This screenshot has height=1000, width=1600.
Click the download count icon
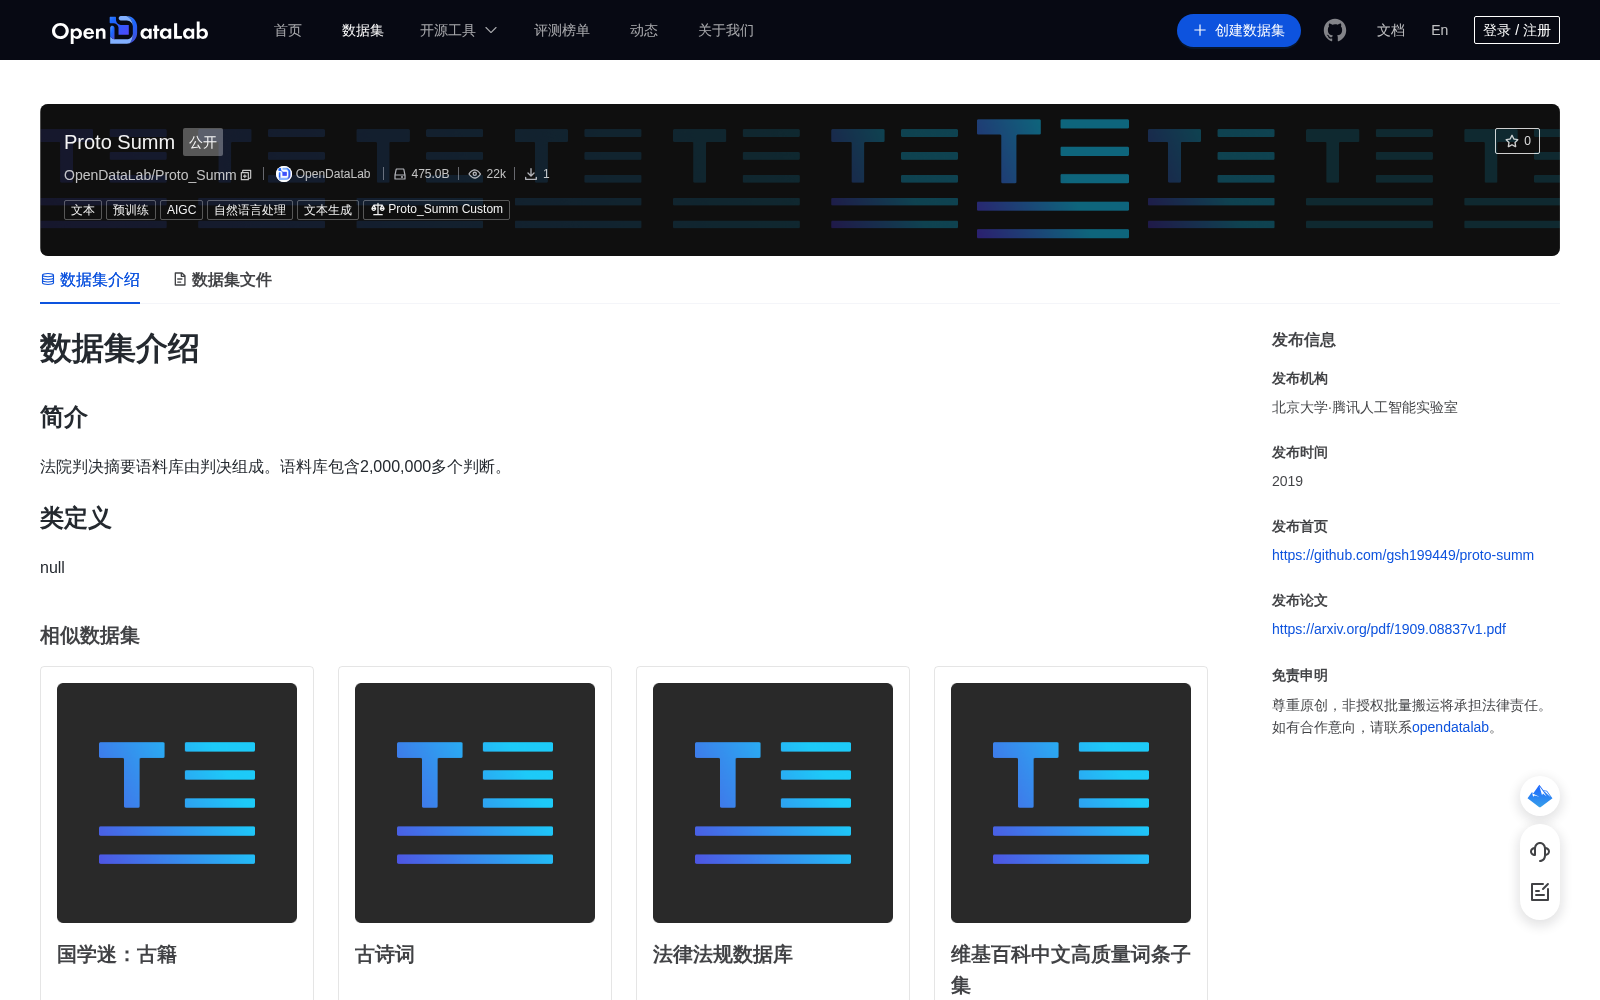(531, 174)
